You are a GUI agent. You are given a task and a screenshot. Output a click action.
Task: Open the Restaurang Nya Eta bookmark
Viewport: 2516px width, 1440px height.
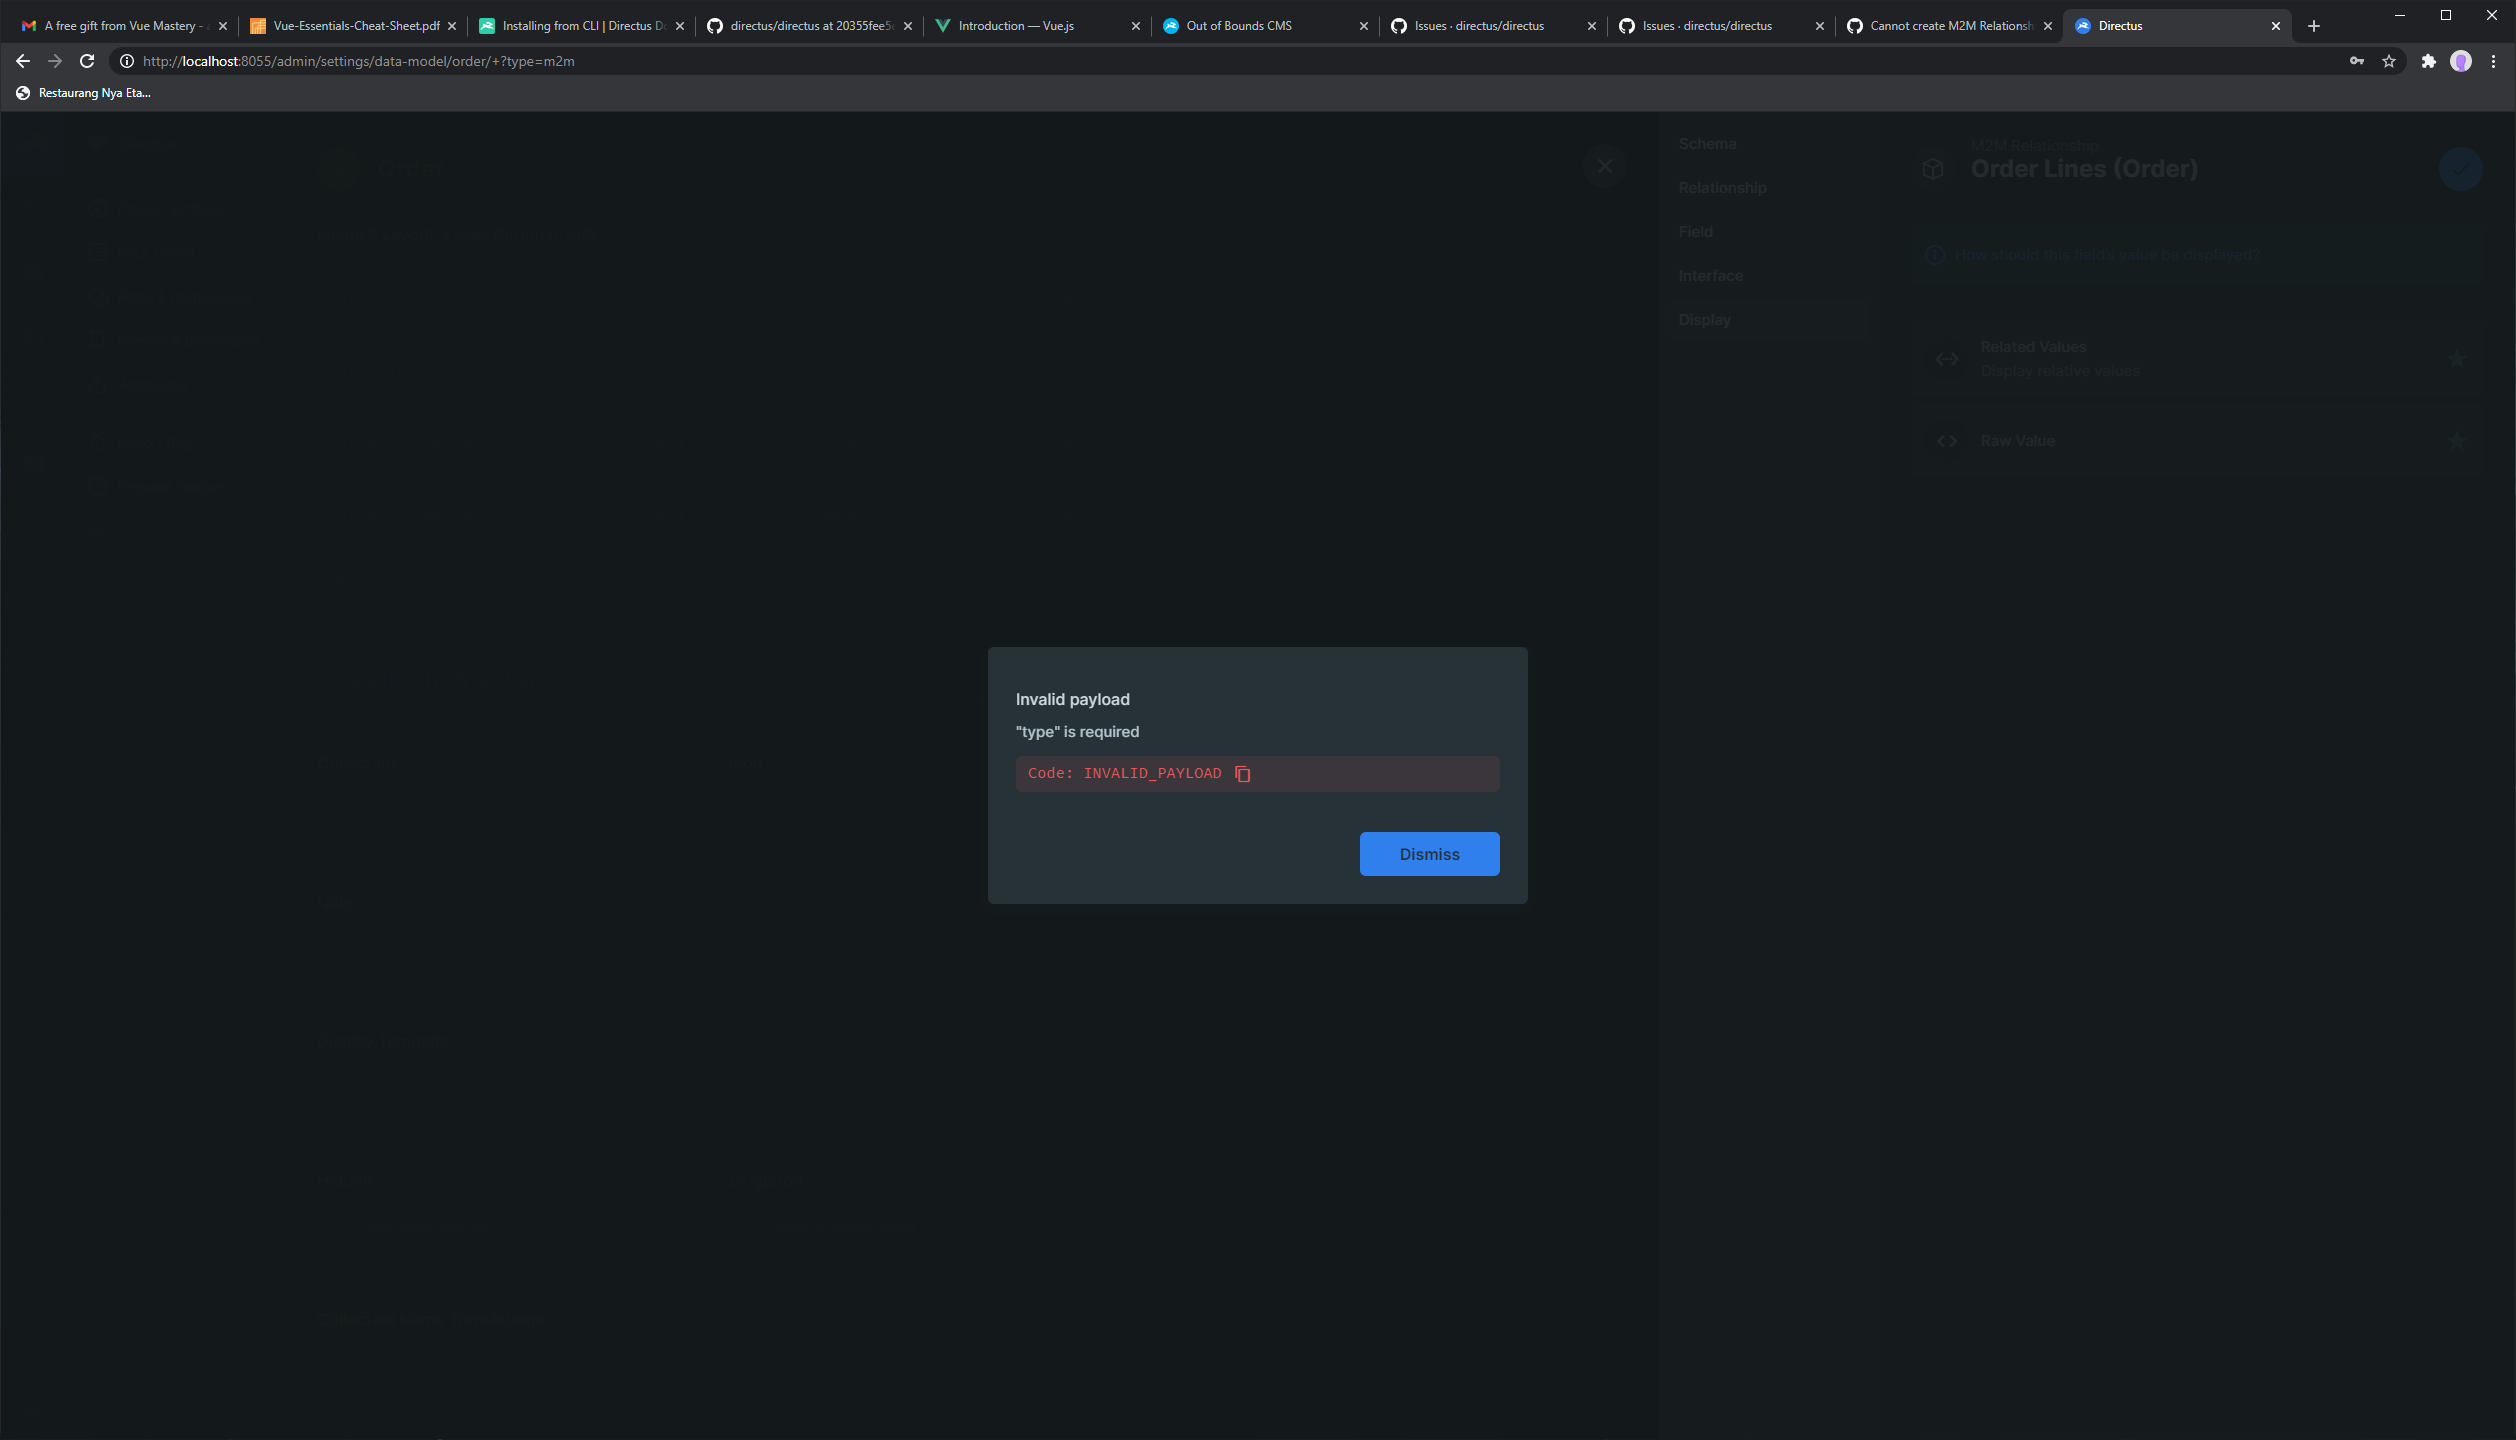[84, 93]
